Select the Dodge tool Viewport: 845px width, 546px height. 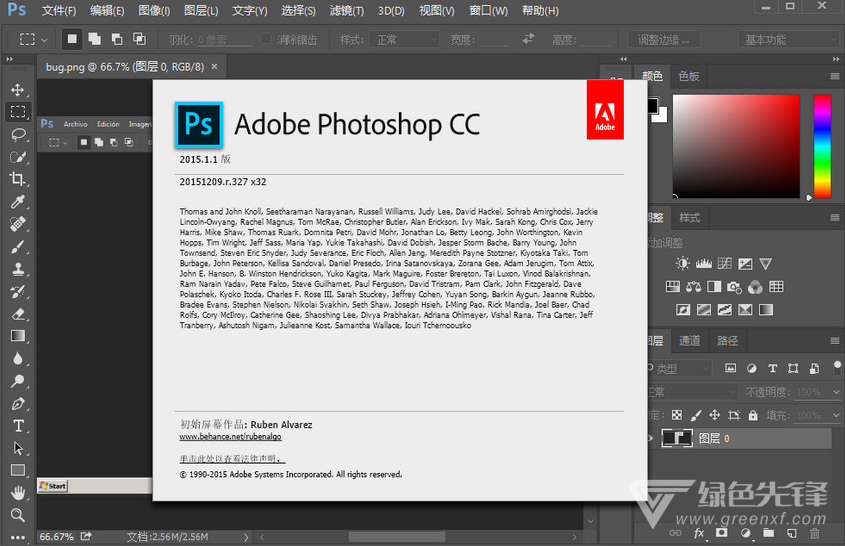tap(18, 381)
